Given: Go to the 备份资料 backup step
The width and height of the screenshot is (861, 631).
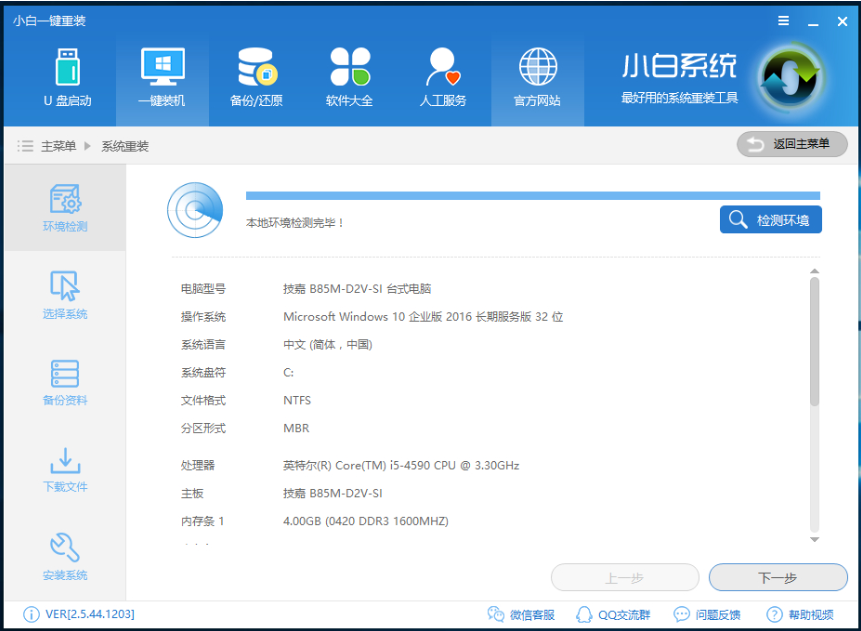Looking at the screenshot, I should pyautogui.click(x=64, y=381).
